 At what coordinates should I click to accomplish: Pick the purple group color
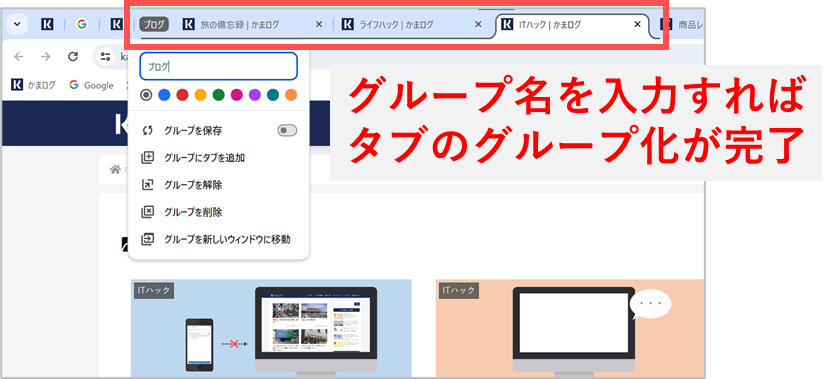[255, 95]
